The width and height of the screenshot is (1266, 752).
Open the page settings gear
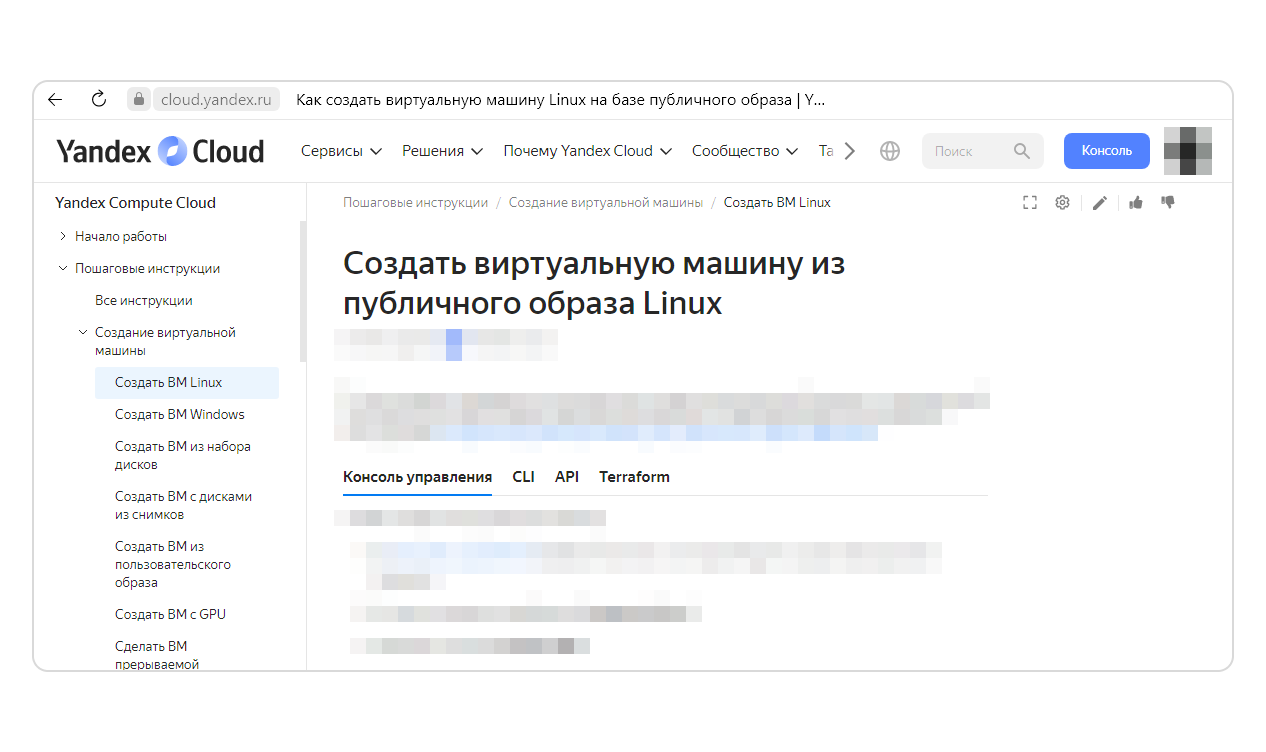tap(1062, 202)
